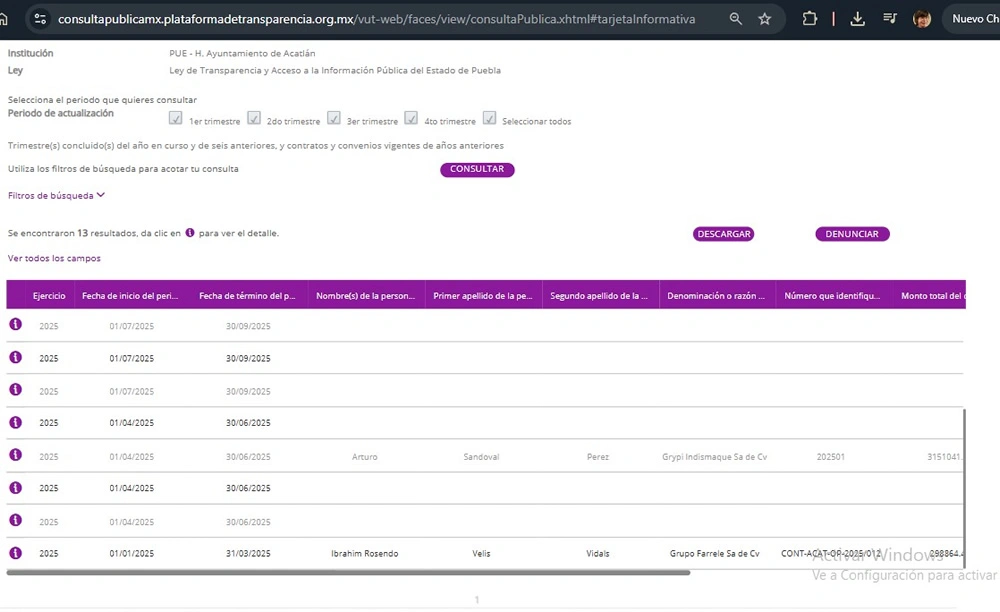Expand Filtros de búsqueda section
Image resolution: width=1000 pixels, height=612 pixels.
coord(56,196)
